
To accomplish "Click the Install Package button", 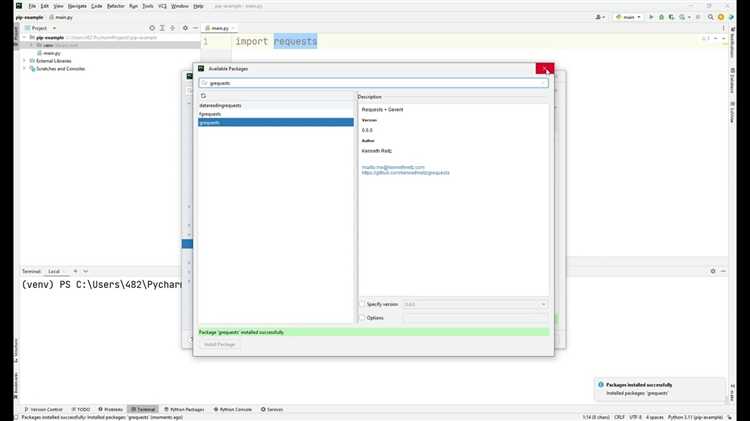I will (220, 344).
